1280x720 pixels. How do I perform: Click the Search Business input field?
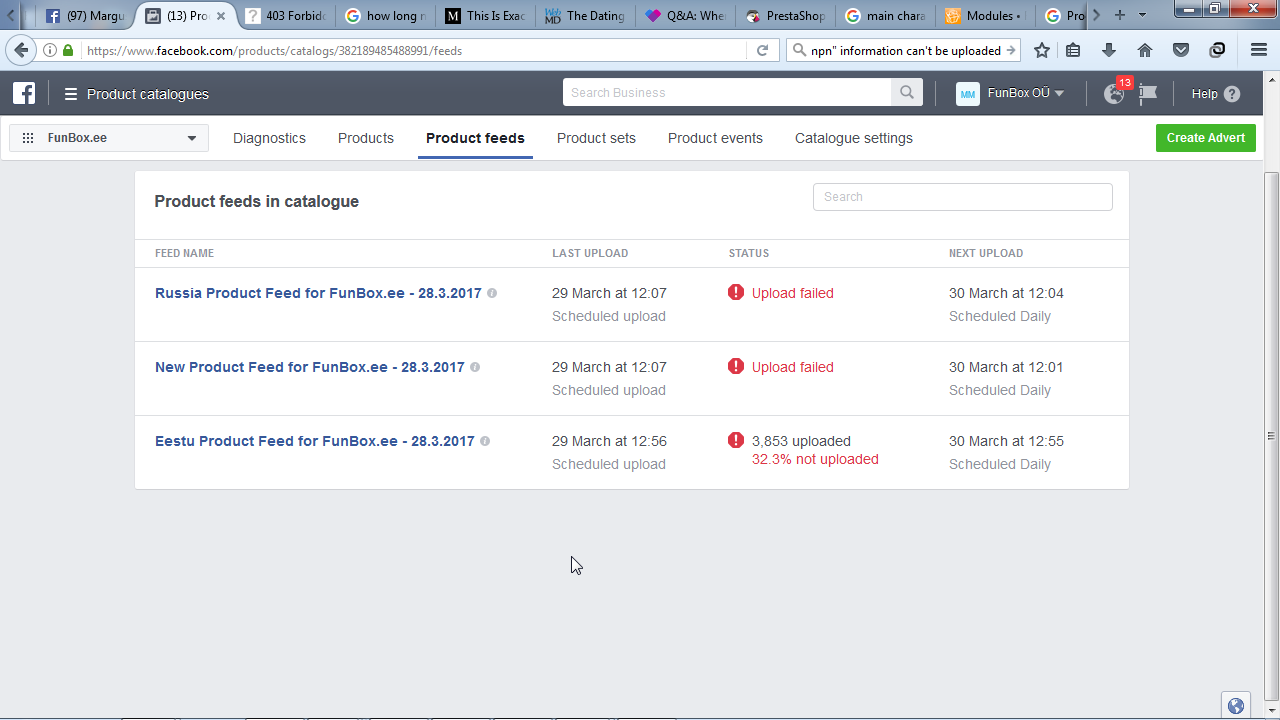click(x=727, y=93)
